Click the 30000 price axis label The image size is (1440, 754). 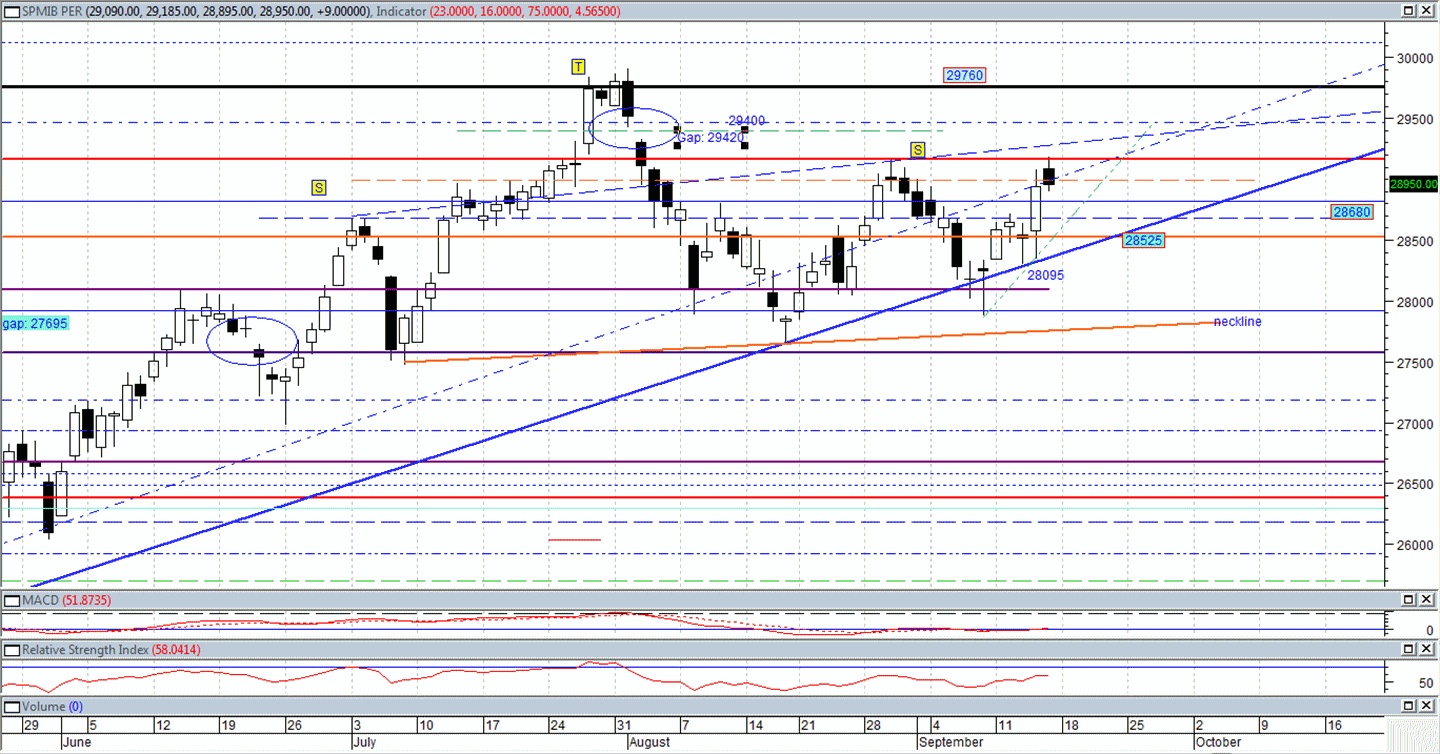[x=1414, y=58]
